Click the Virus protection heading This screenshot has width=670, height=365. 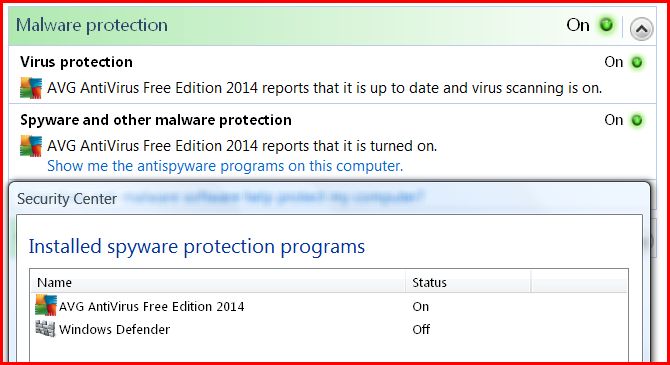point(76,62)
